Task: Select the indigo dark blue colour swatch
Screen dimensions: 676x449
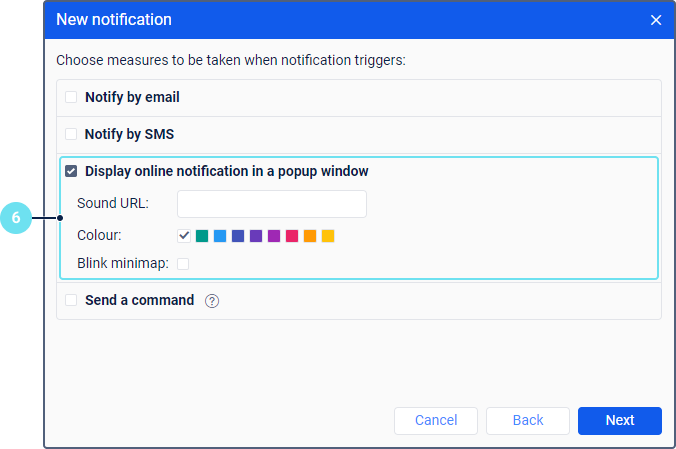Action: [238, 236]
